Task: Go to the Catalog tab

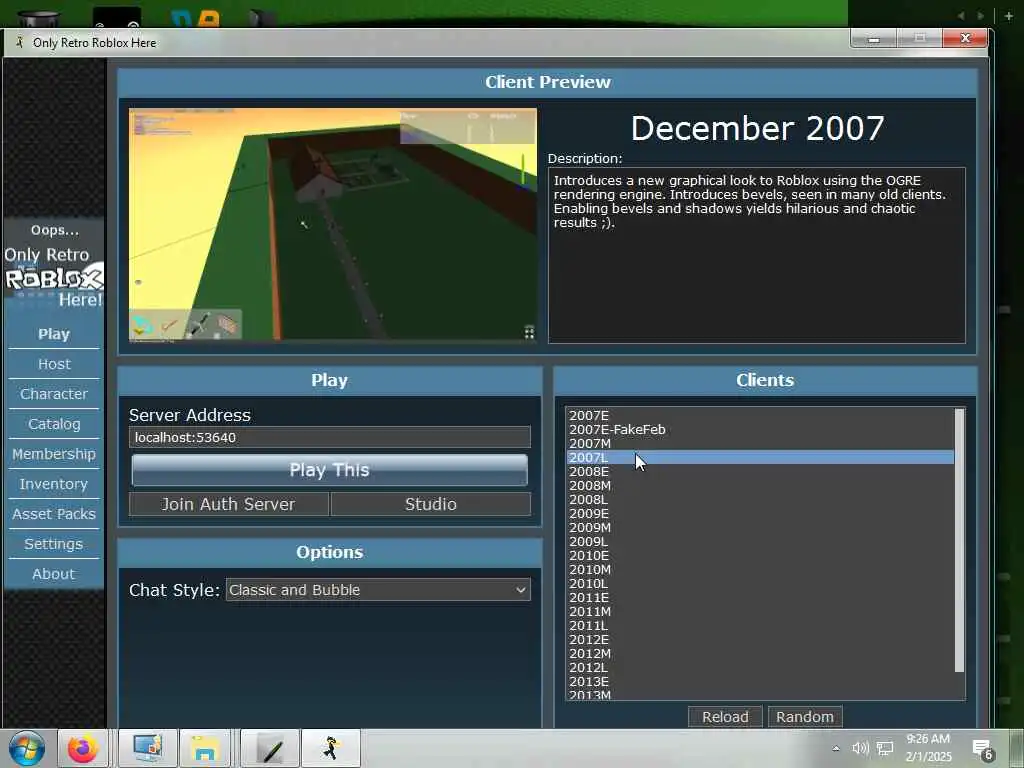Action: tap(54, 424)
